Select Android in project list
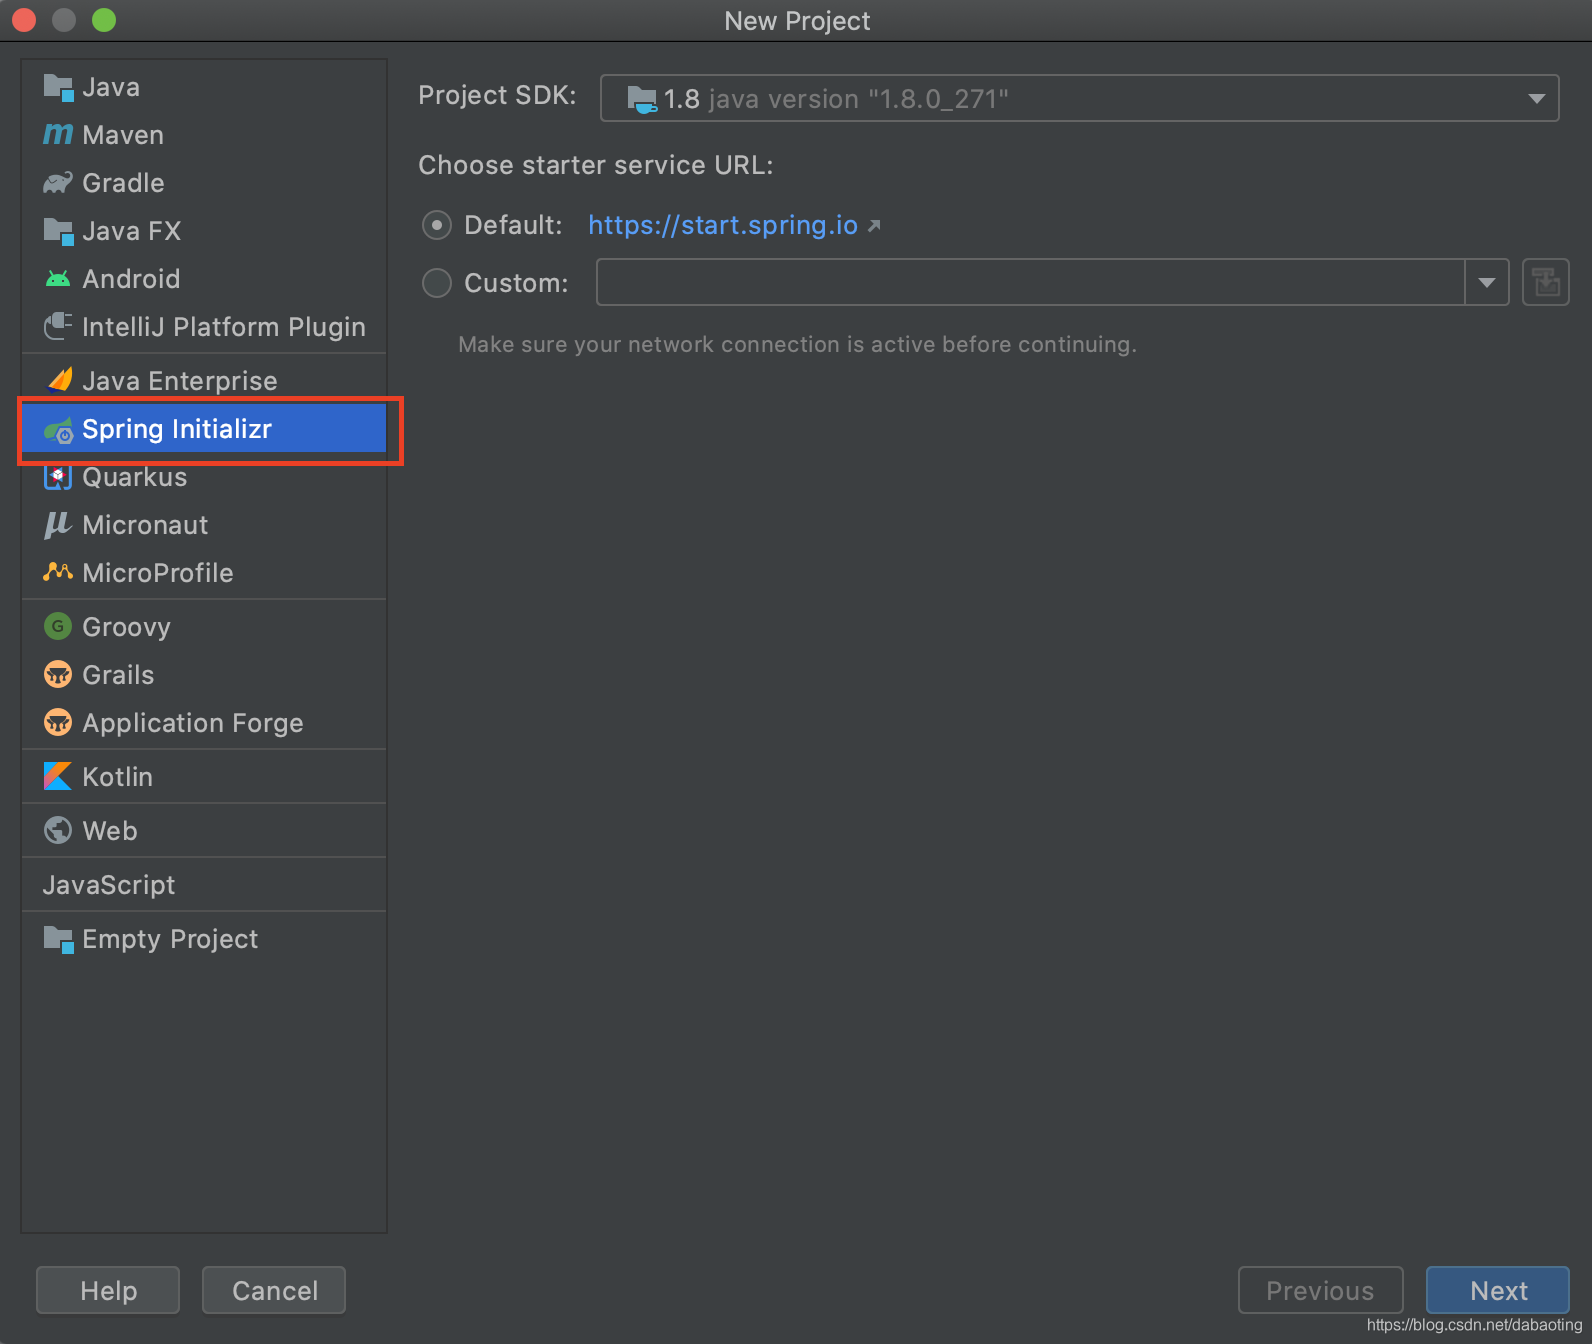Viewport: 1592px width, 1344px height. [x=131, y=279]
